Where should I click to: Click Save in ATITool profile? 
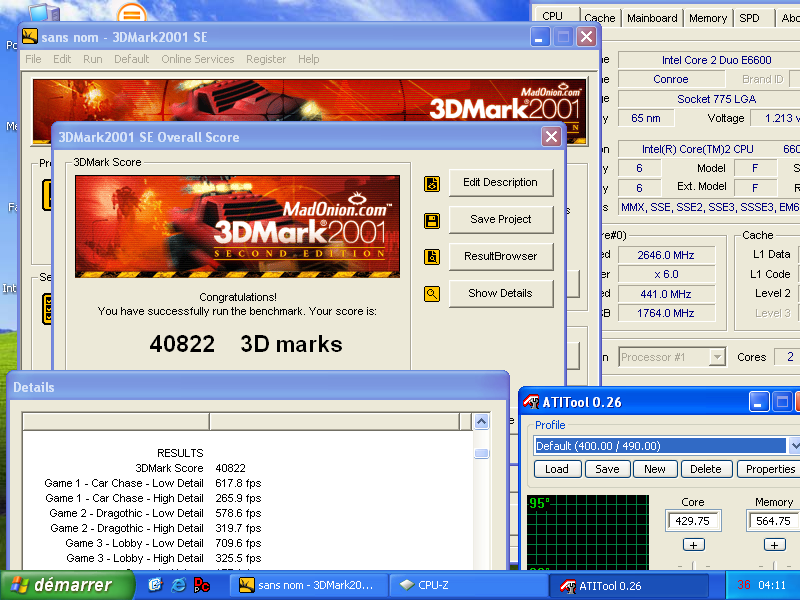(x=607, y=469)
